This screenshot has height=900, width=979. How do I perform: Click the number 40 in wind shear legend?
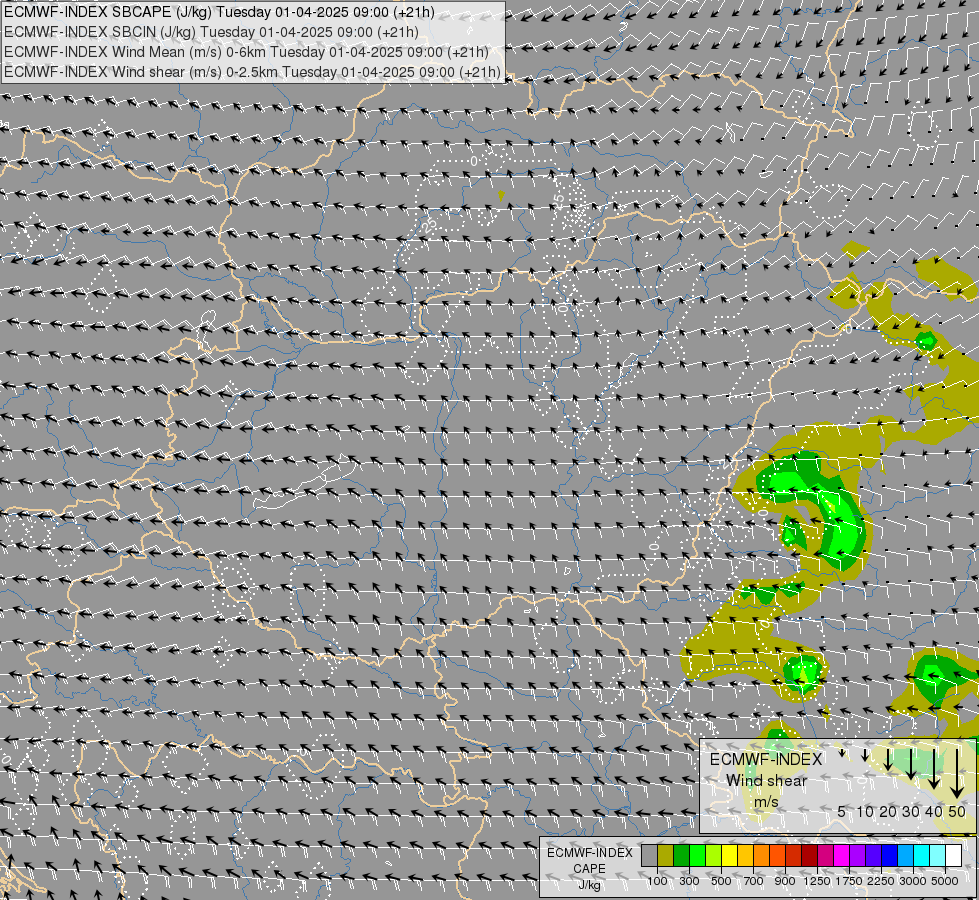click(933, 811)
